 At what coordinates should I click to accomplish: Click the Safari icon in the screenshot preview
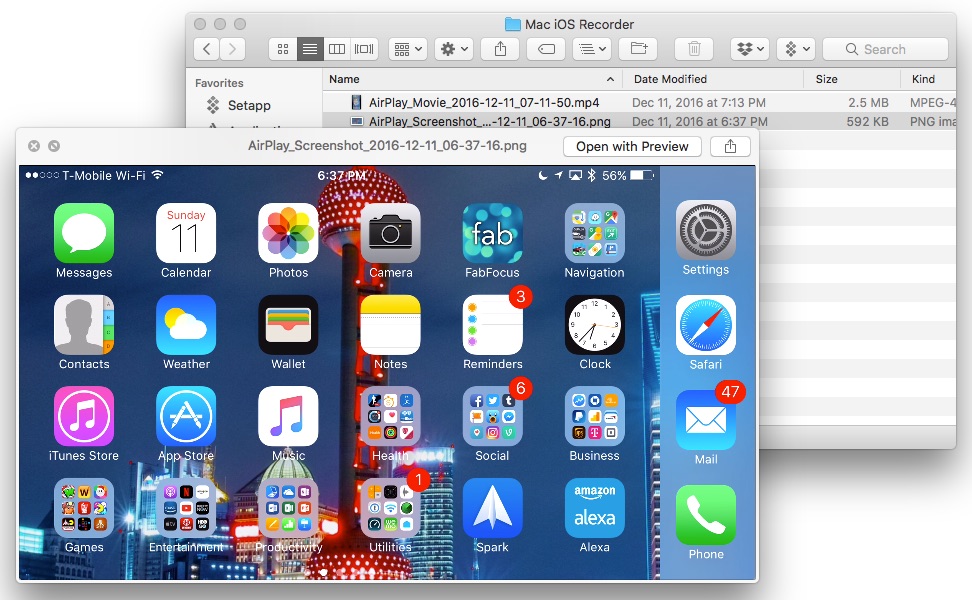coord(705,325)
